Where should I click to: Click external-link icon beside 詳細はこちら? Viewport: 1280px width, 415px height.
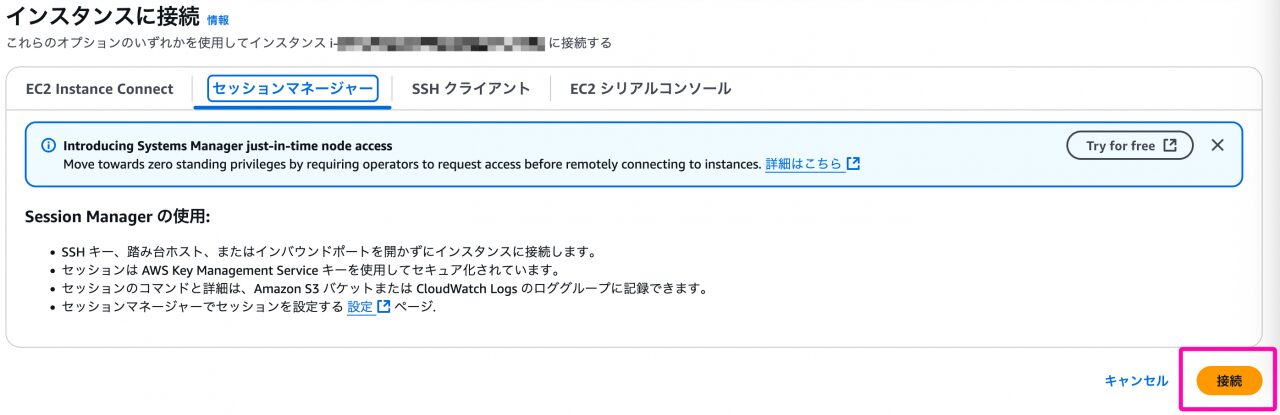pos(853,164)
